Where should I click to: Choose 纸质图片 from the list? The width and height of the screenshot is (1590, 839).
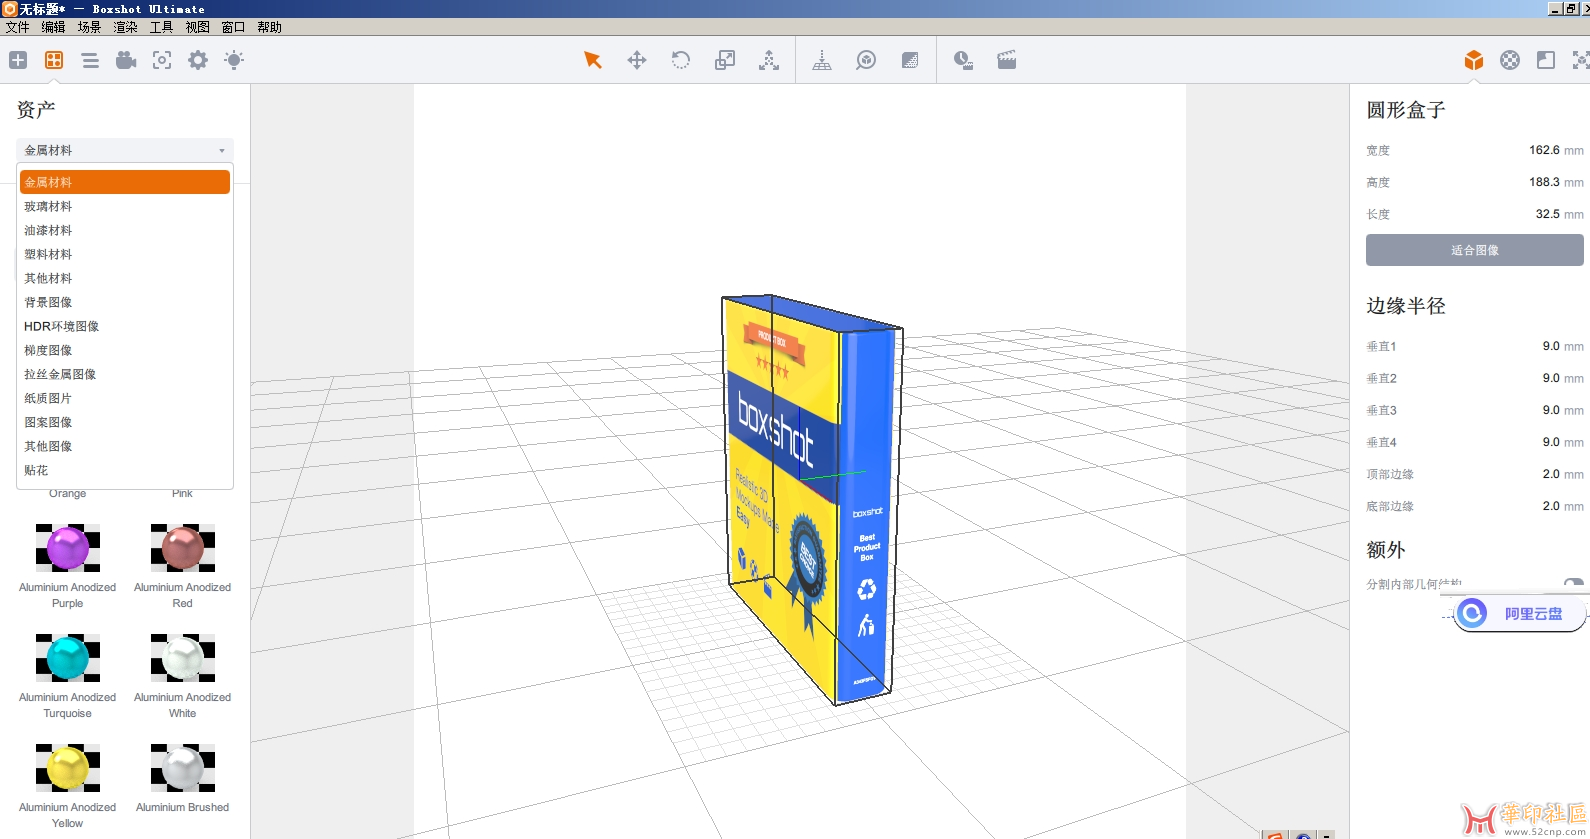pyautogui.click(x=125, y=398)
